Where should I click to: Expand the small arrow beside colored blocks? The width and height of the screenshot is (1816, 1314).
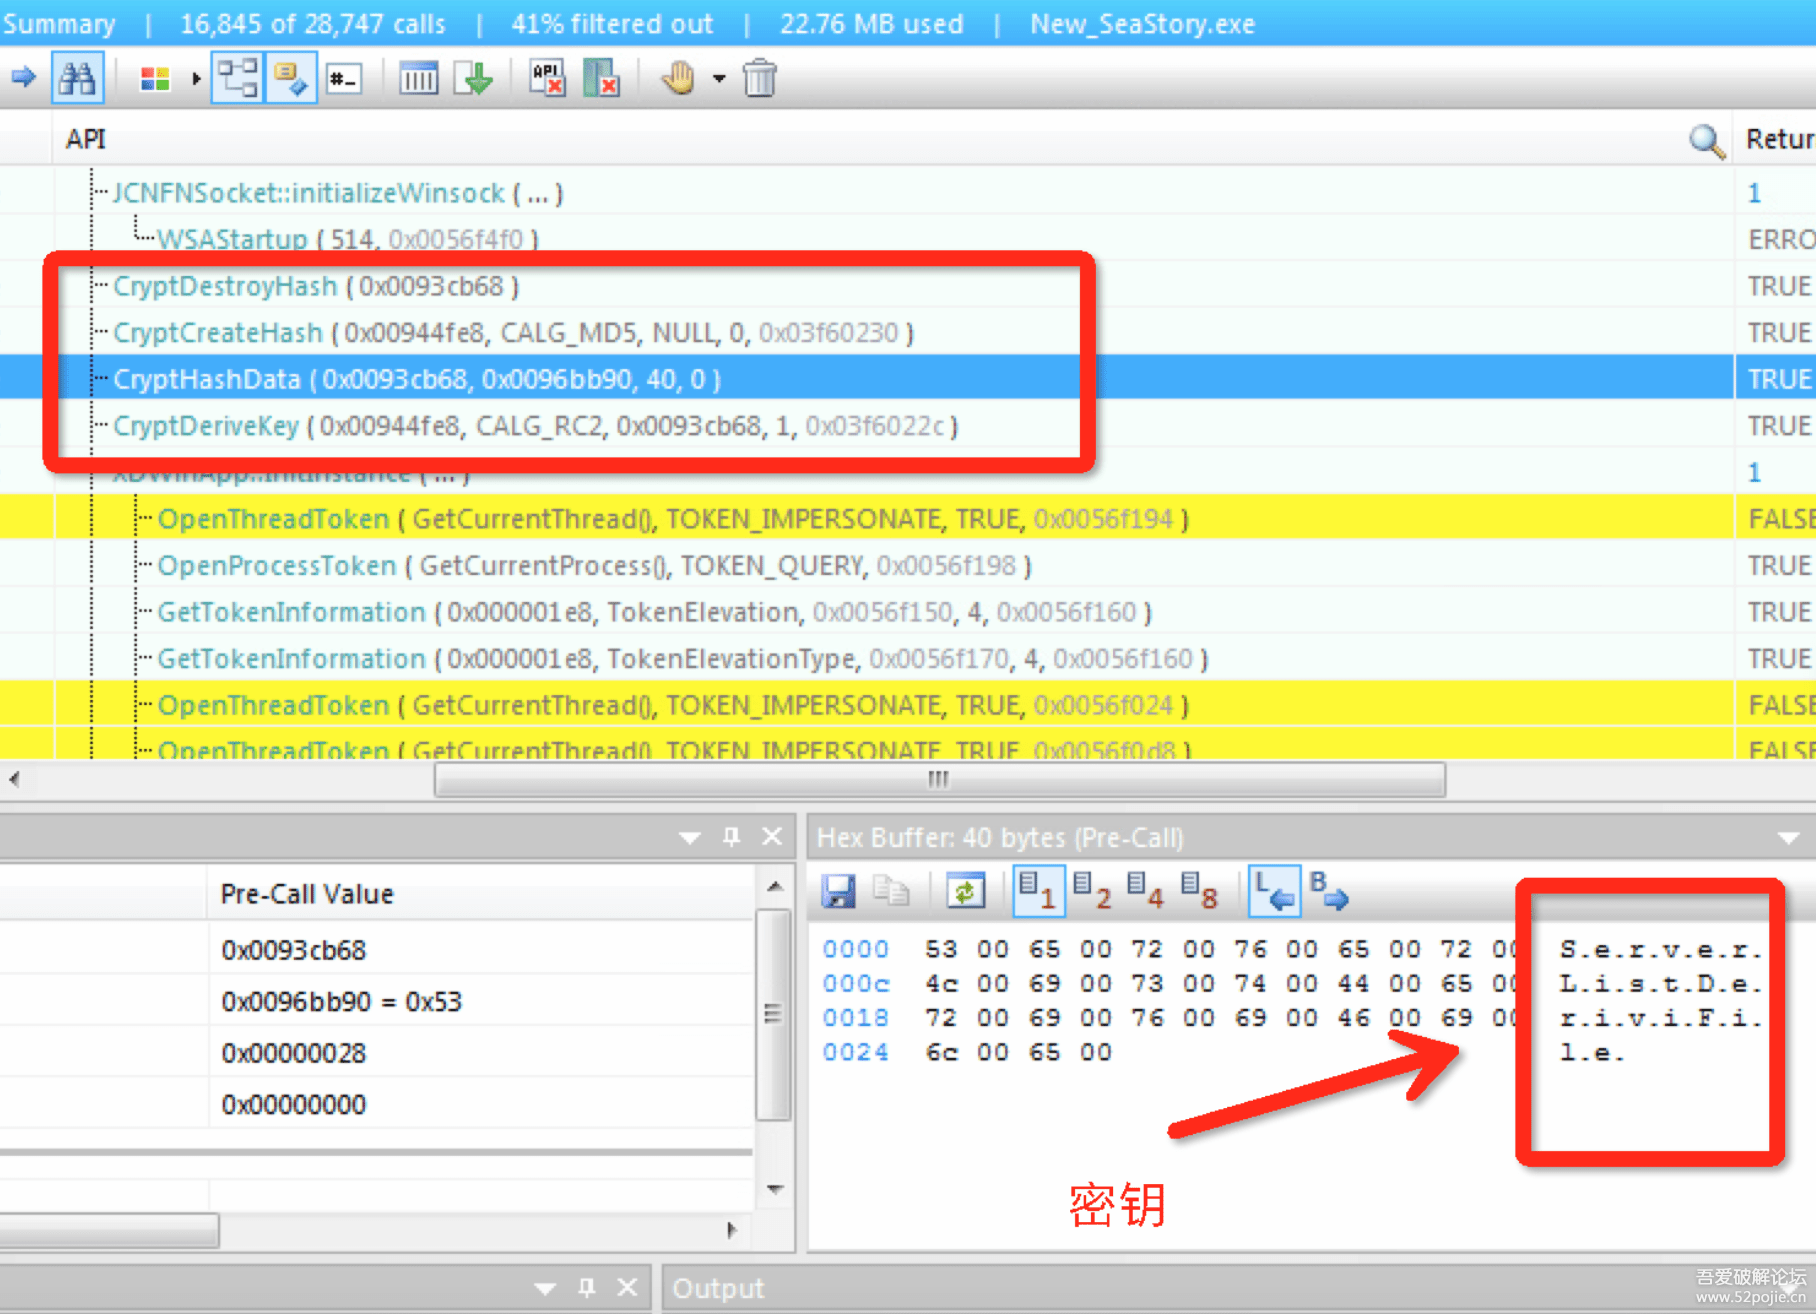pos(196,78)
